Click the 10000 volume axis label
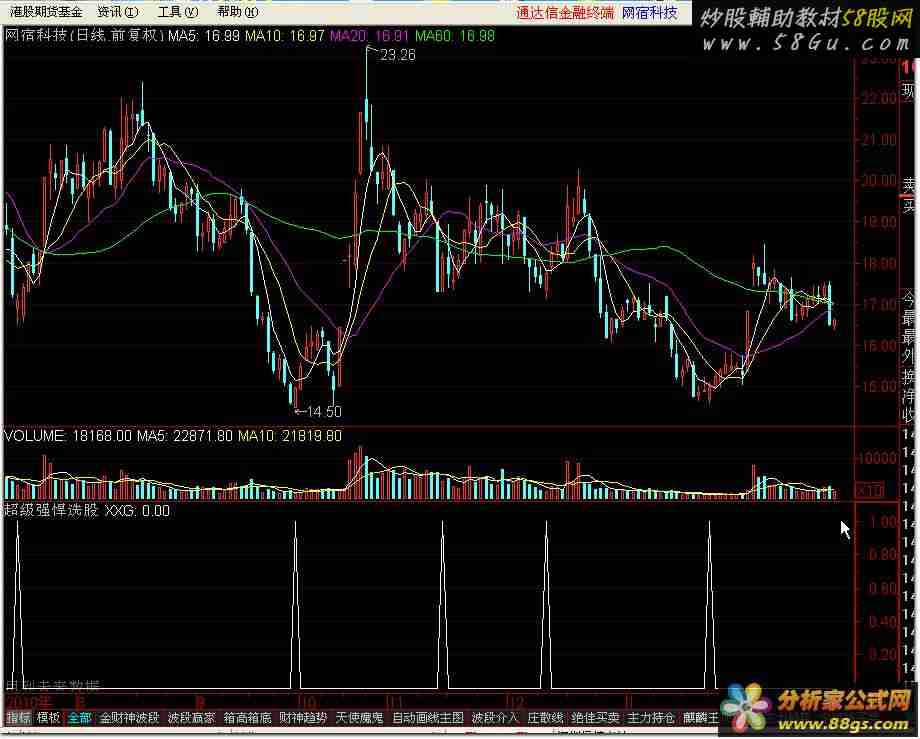Image resolution: width=920 pixels, height=739 pixels. click(878, 459)
